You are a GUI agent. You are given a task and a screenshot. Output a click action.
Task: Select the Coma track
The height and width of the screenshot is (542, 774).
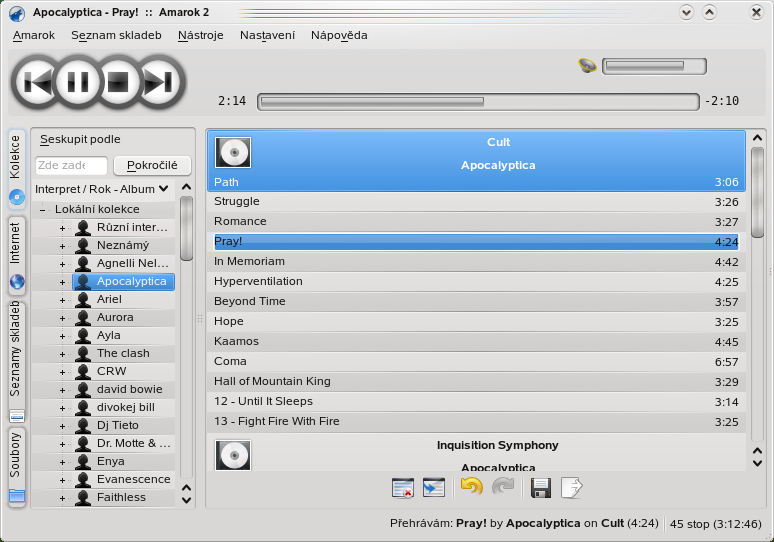[x=476, y=362]
